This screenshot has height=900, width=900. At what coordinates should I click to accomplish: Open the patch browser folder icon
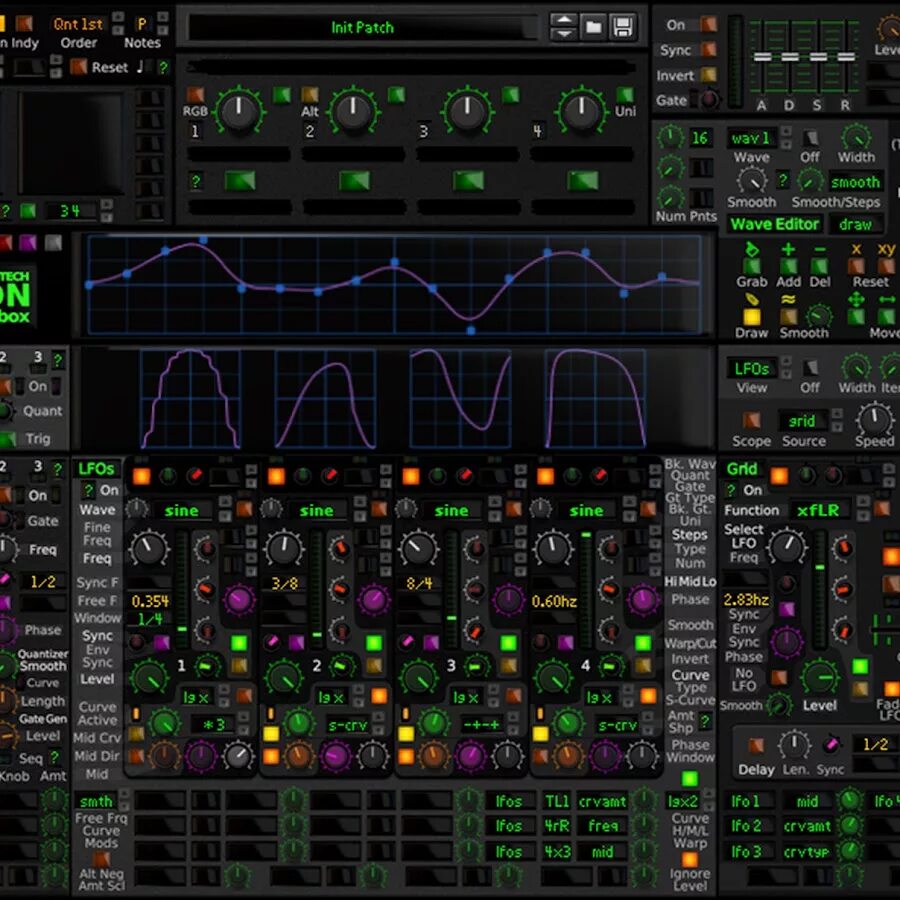[x=592, y=25]
